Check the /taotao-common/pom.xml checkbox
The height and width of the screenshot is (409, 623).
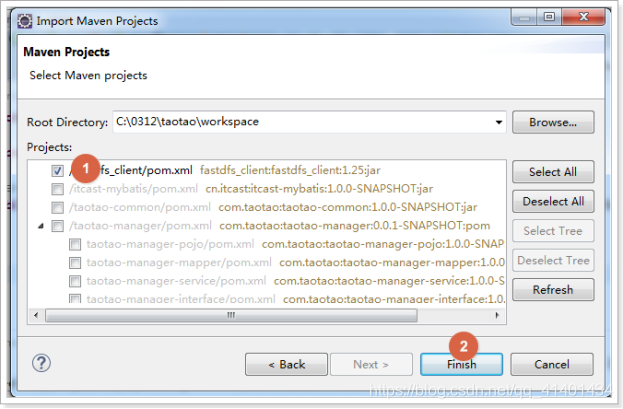pyautogui.click(x=58, y=207)
